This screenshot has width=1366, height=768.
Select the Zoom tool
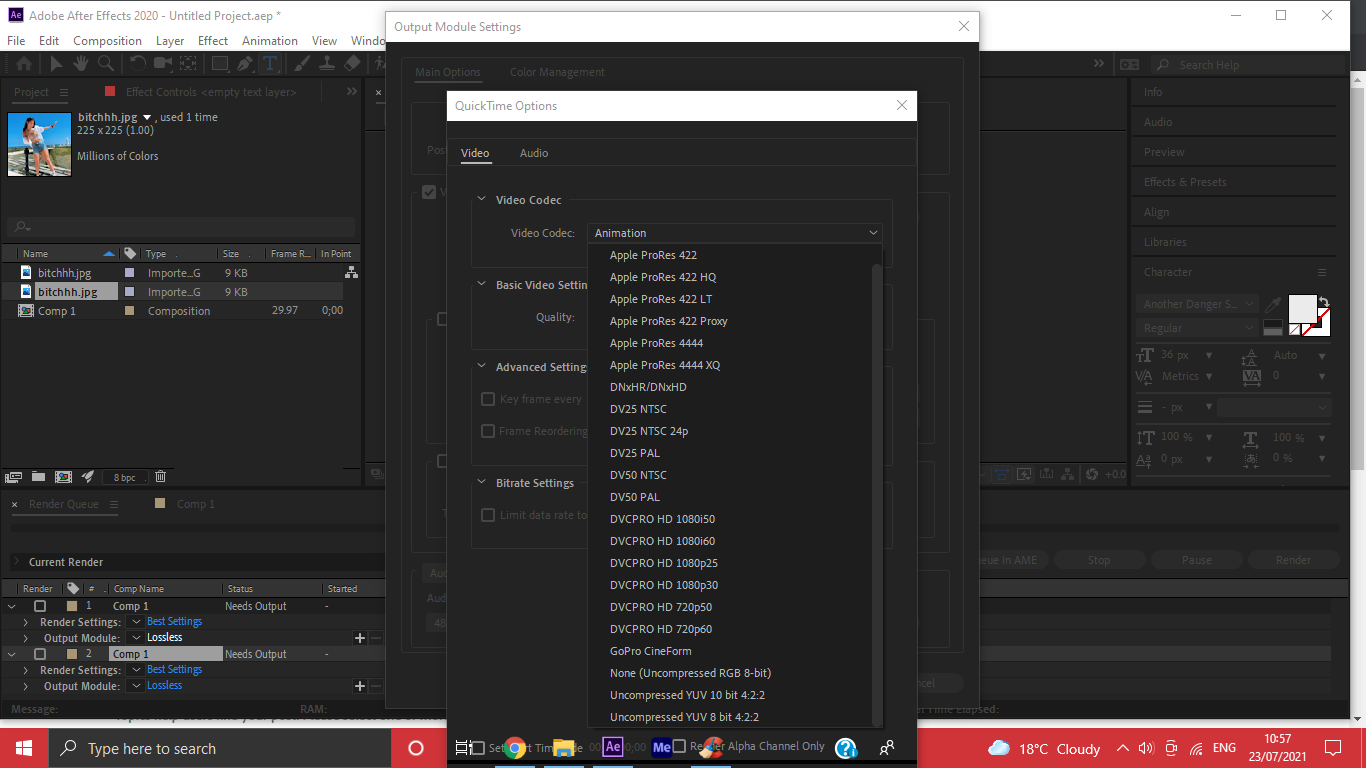point(106,63)
